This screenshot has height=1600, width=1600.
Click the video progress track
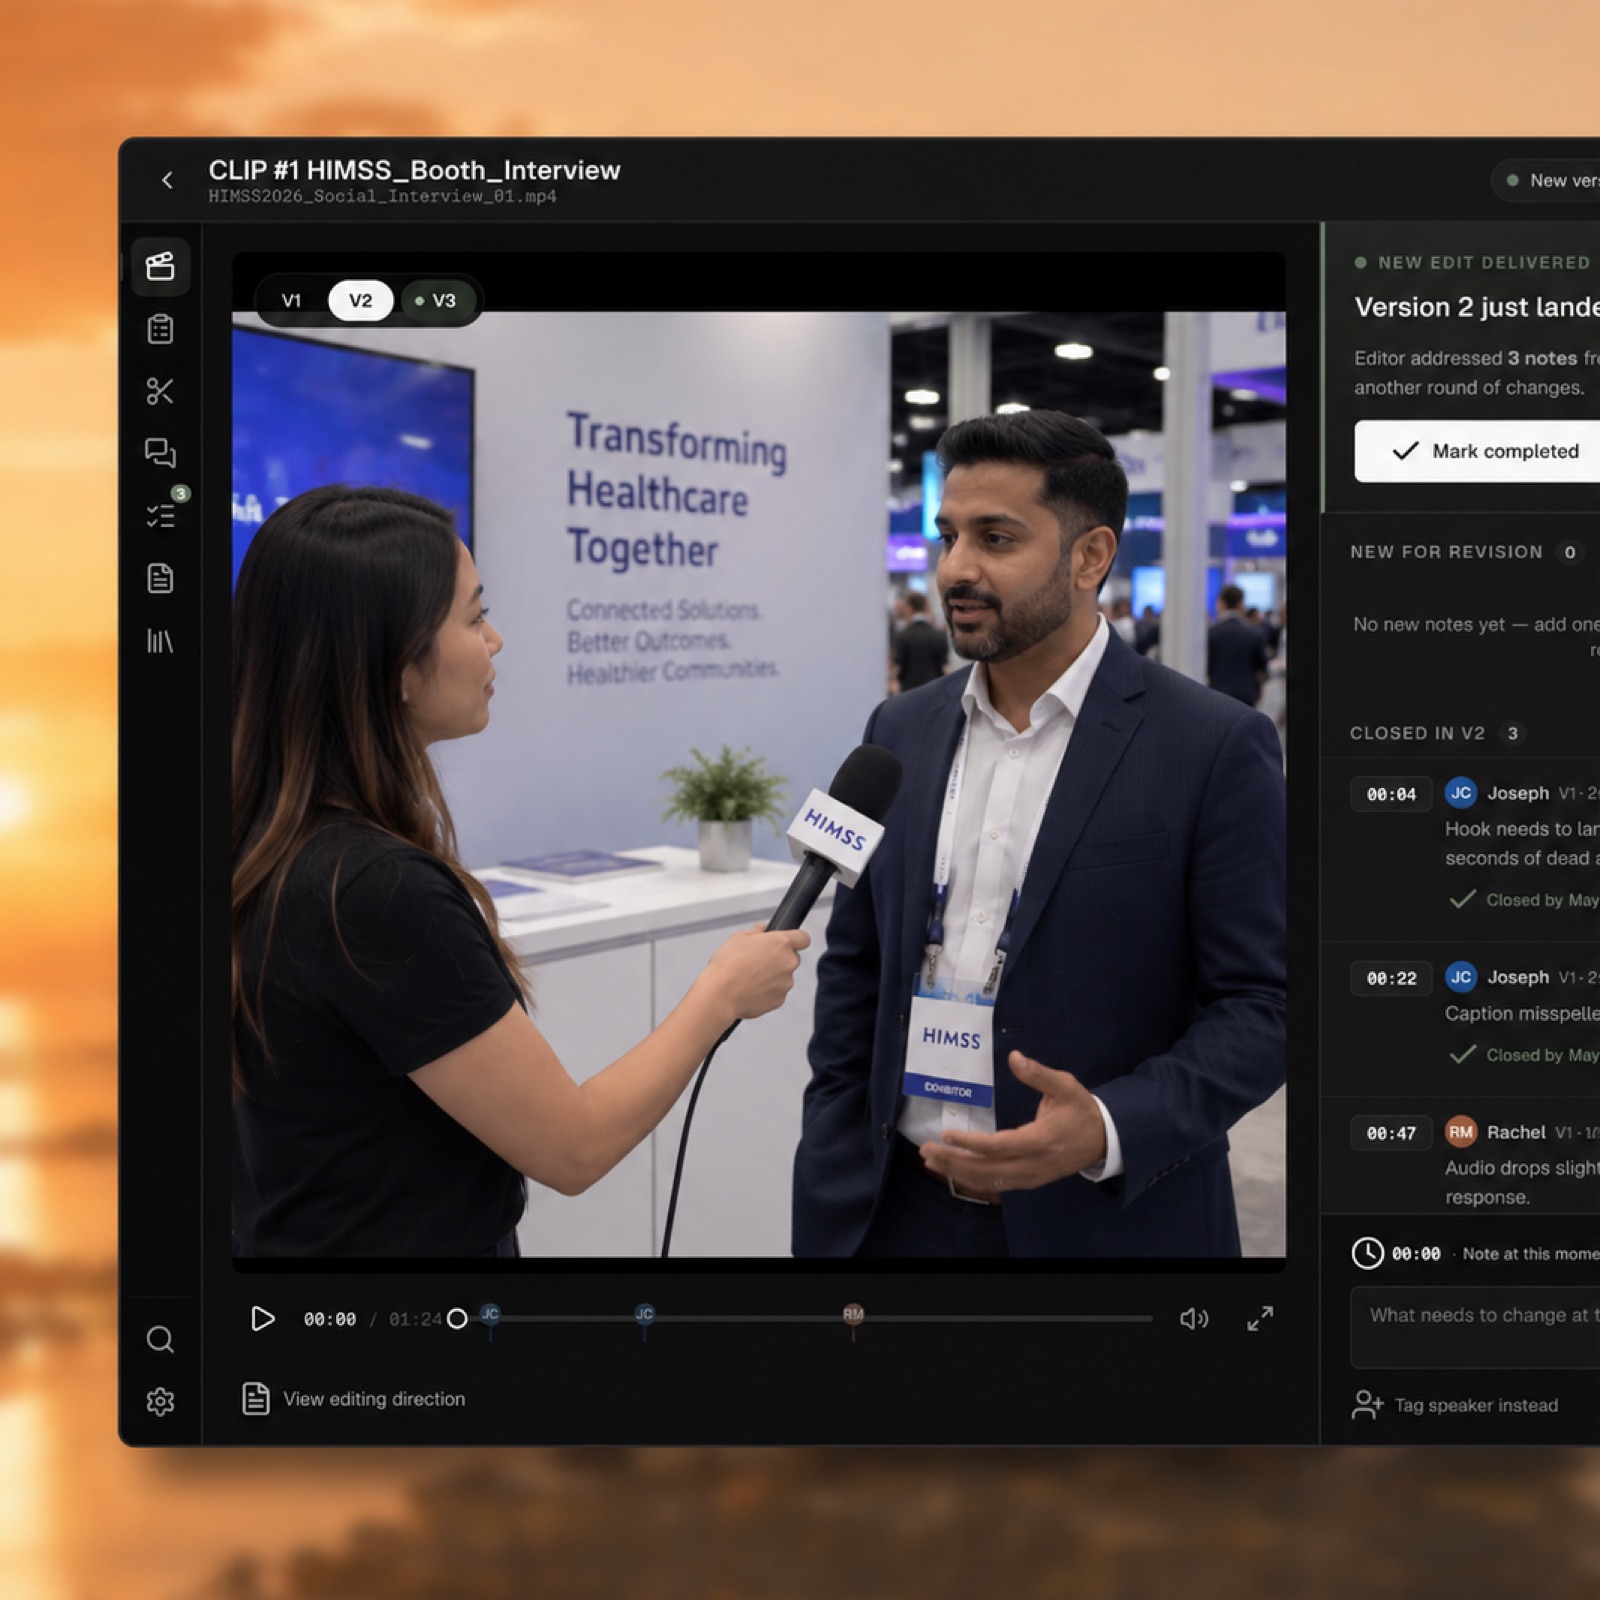pos(805,1319)
